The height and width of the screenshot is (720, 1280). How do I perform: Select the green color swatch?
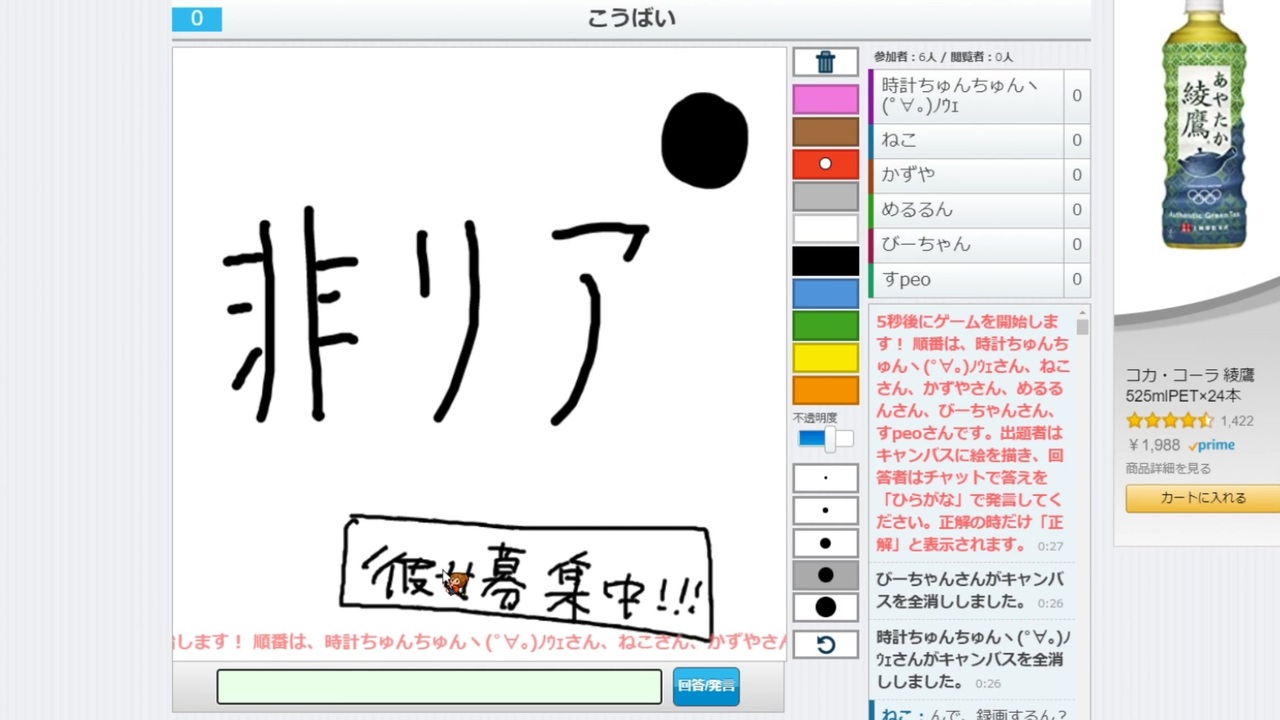(825, 325)
